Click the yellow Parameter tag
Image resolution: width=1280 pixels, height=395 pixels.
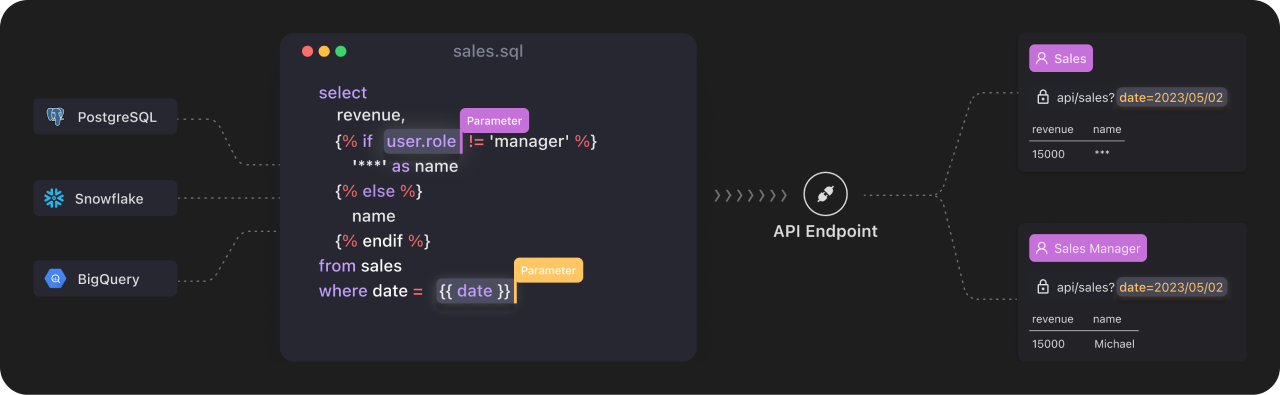coord(548,270)
